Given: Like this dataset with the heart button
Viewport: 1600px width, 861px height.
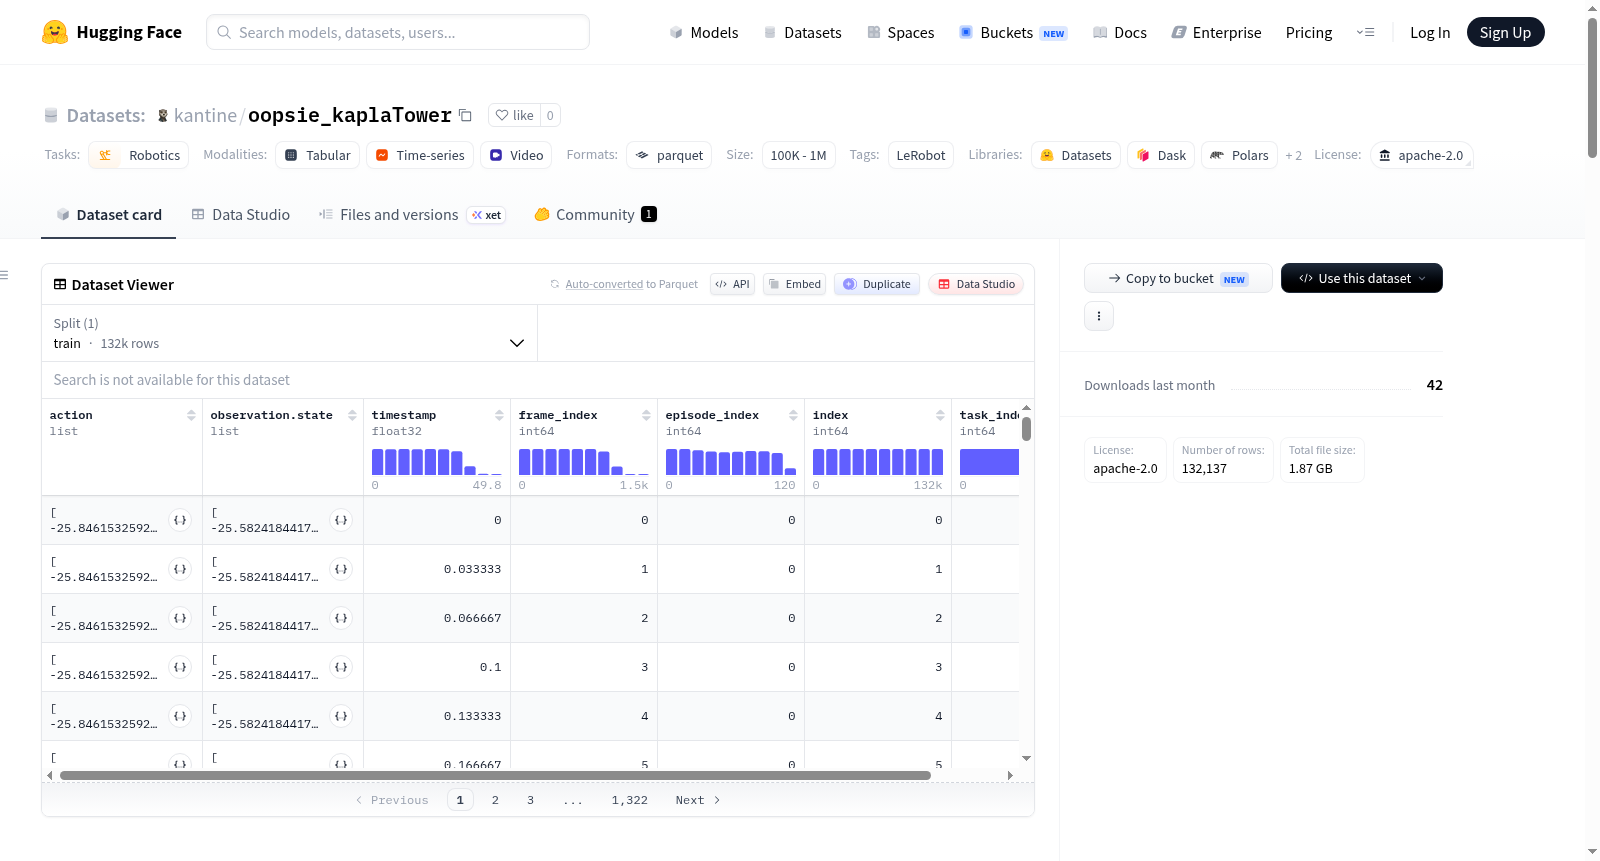Looking at the screenshot, I should (x=514, y=115).
